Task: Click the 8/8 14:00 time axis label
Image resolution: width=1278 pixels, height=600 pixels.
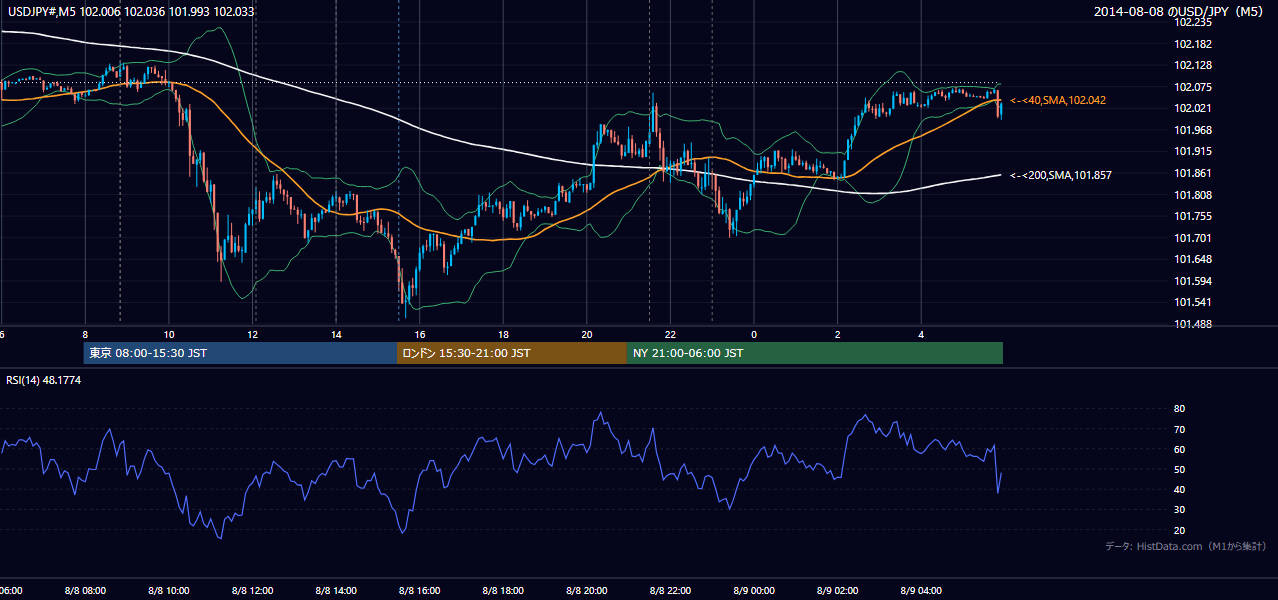Action: tap(336, 591)
